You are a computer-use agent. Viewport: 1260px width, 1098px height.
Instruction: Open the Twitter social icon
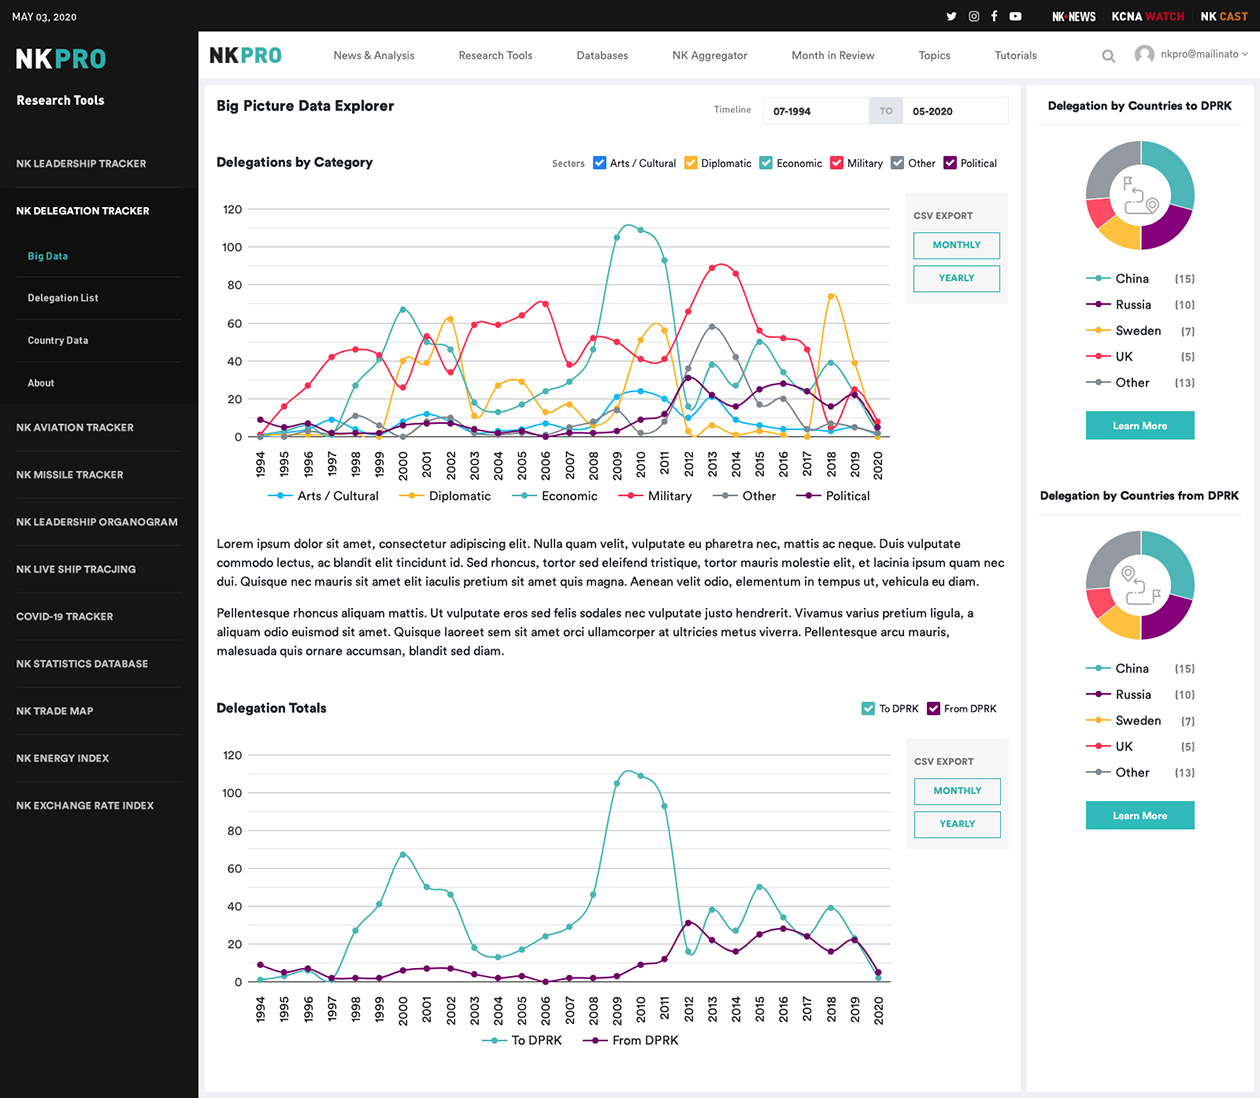click(951, 16)
